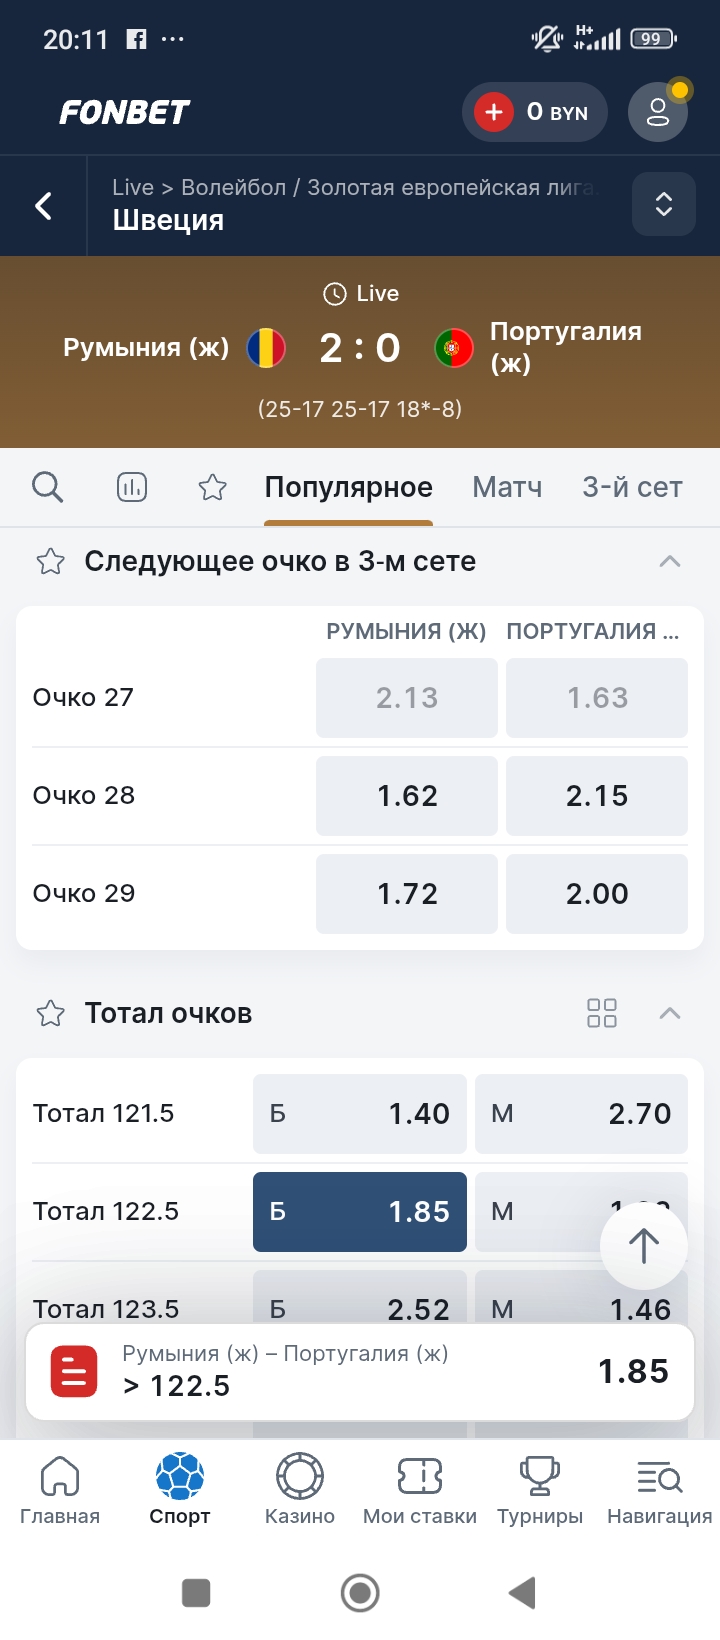Collapse the Тотал очков section
Viewport: 720px width, 1640px height.
(670, 1013)
